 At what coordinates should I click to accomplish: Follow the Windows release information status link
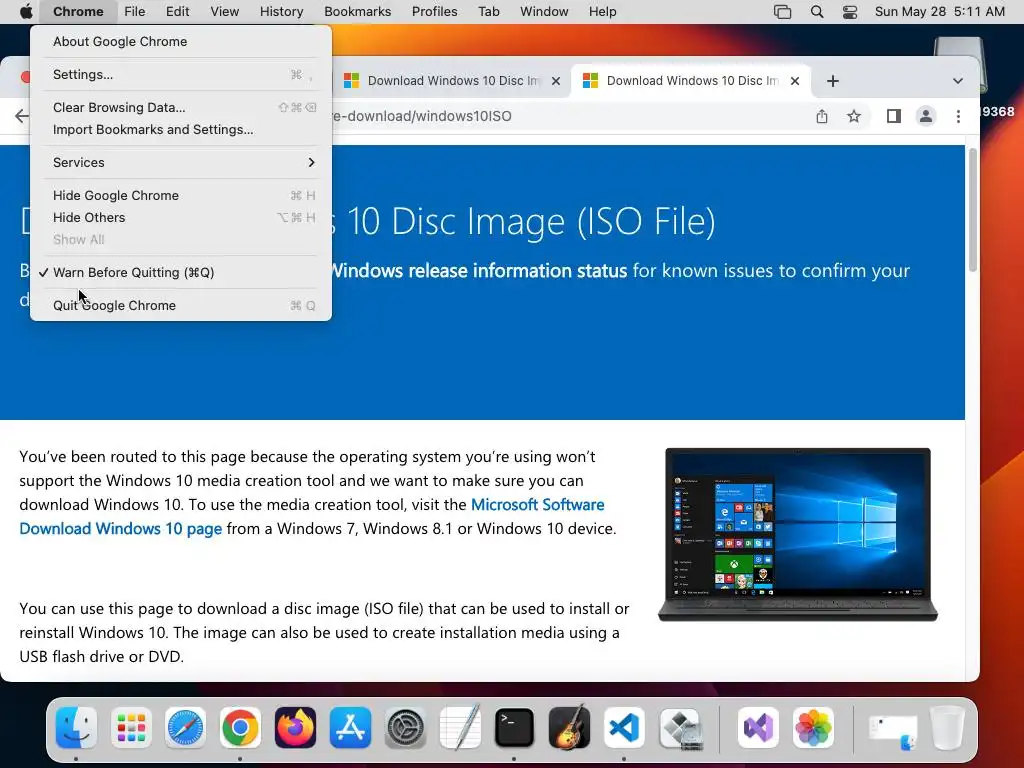[478, 270]
